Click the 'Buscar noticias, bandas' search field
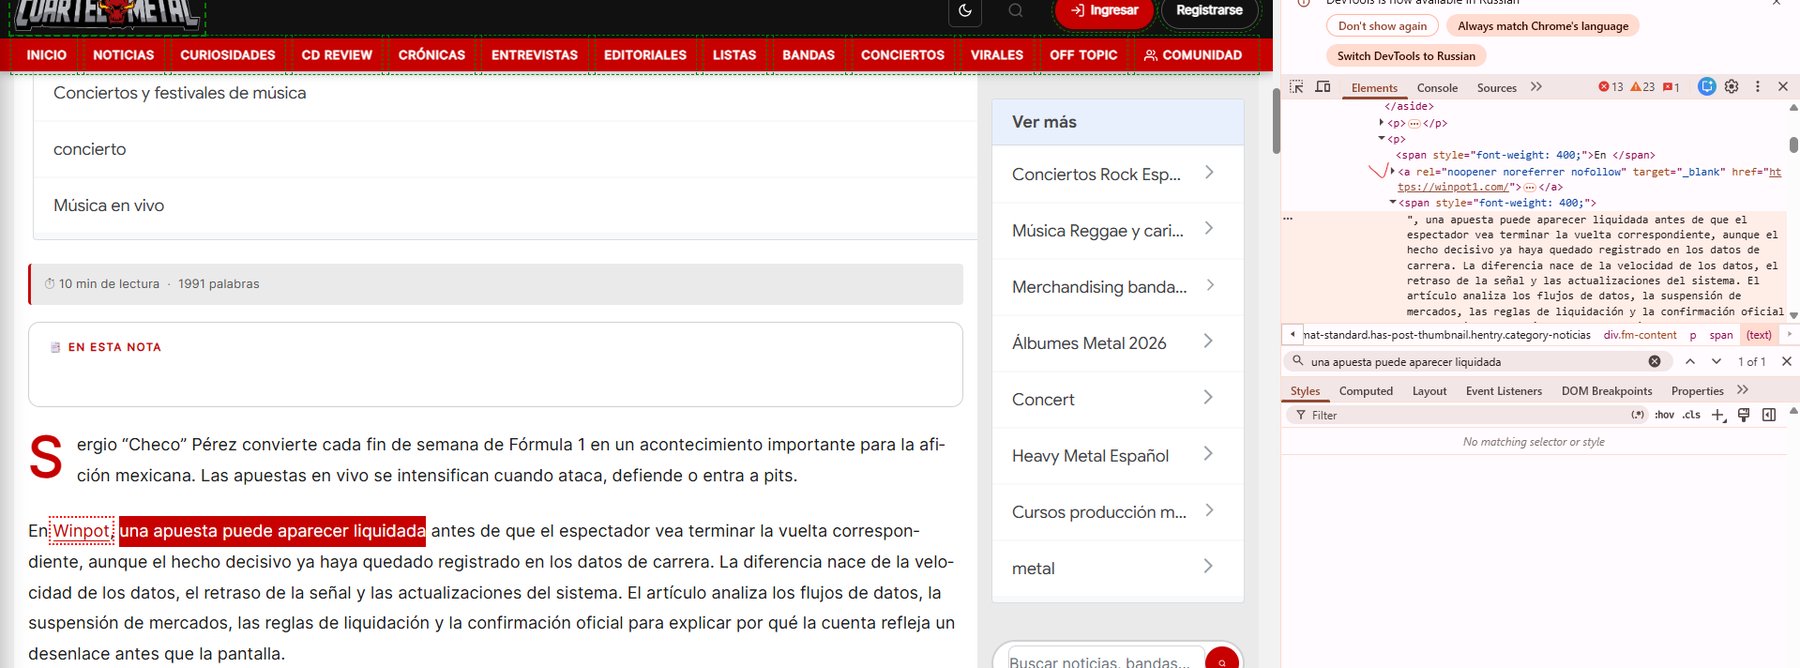The height and width of the screenshot is (668, 1800). 1104,660
